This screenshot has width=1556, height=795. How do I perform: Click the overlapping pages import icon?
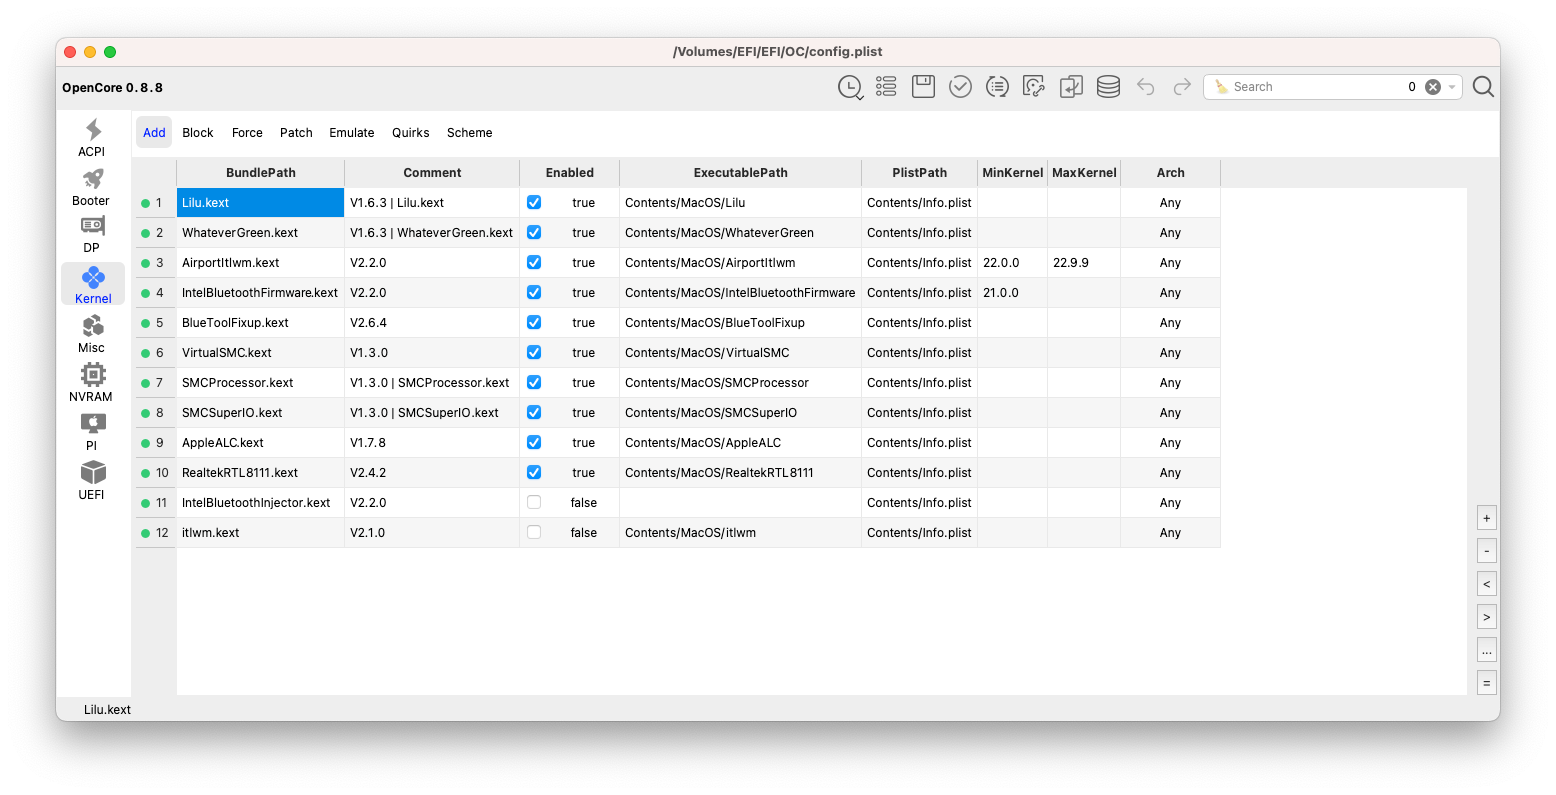(1071, 87)
